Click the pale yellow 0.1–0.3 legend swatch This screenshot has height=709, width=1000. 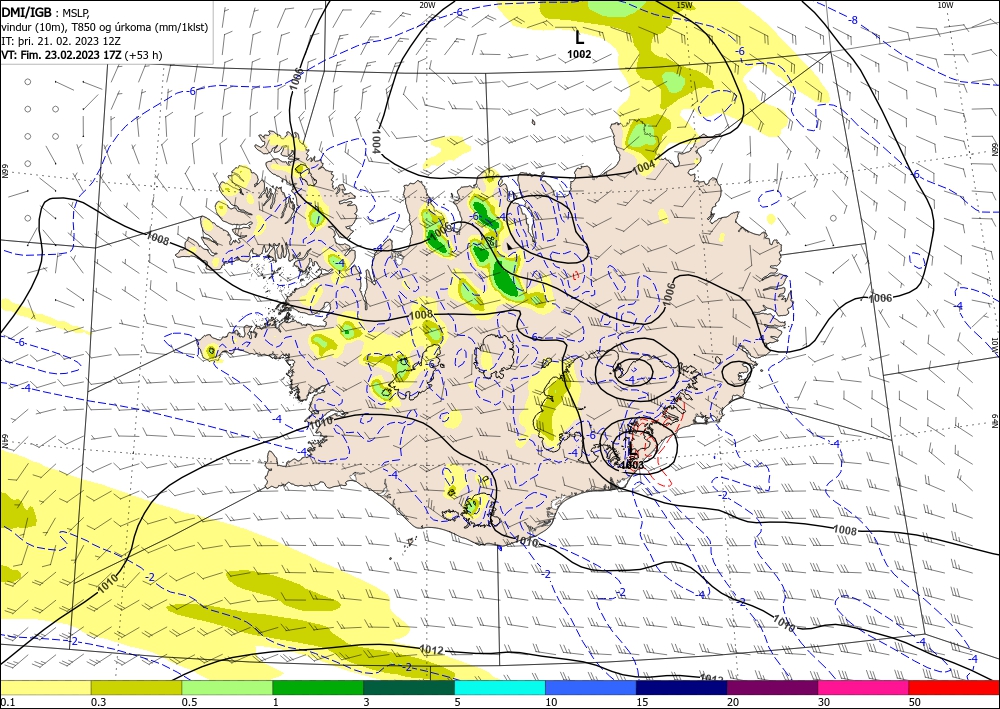coord(45,687)
